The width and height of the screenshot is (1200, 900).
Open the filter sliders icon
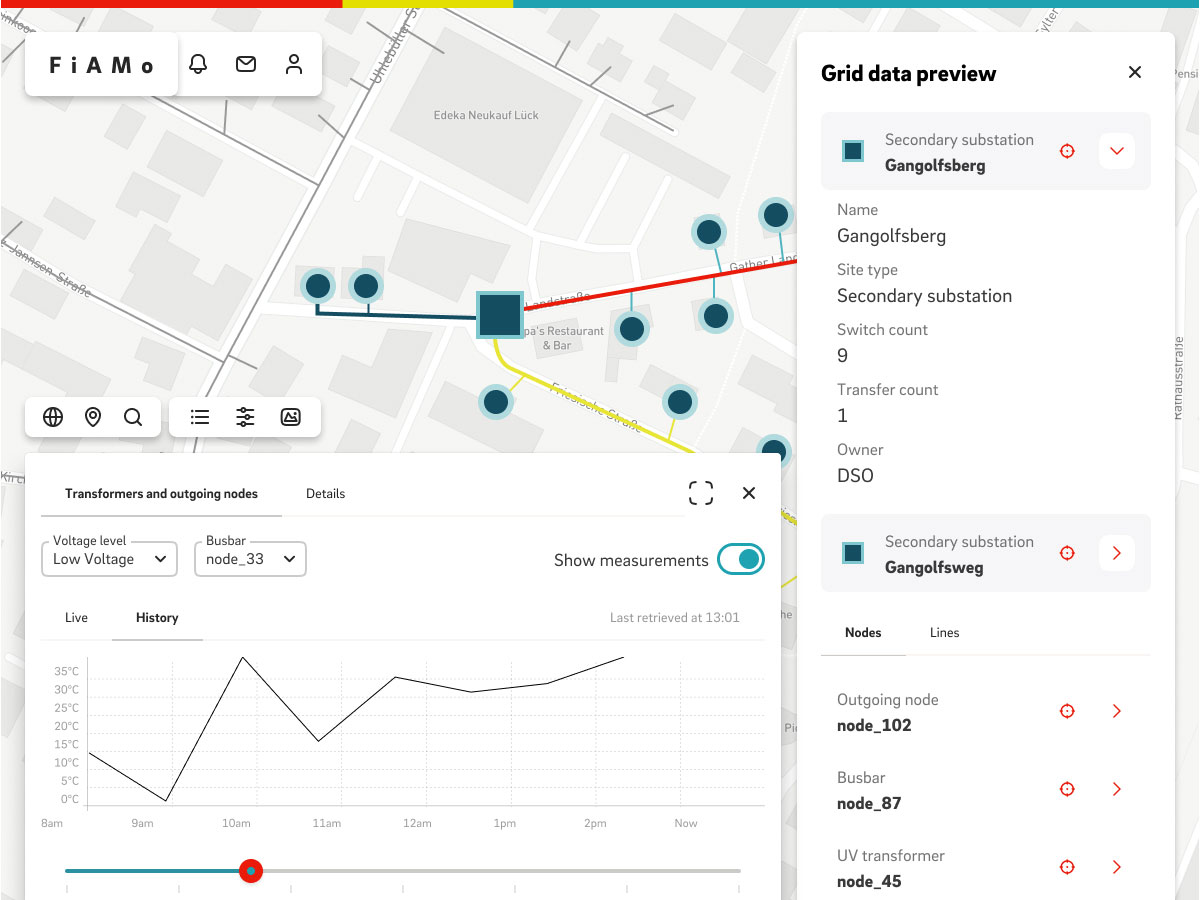[x=245, y=417]
